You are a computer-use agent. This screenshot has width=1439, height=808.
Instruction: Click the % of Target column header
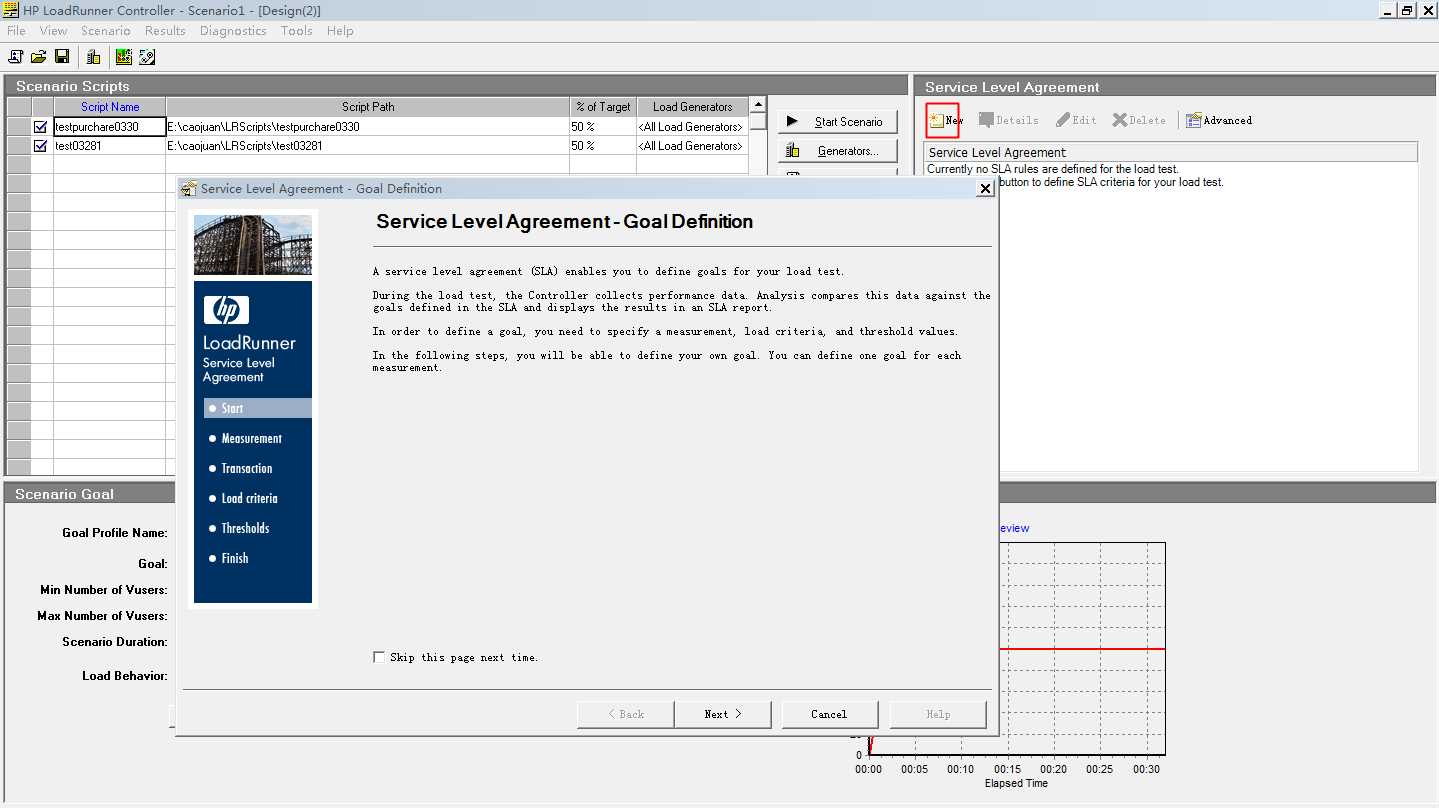603,107
